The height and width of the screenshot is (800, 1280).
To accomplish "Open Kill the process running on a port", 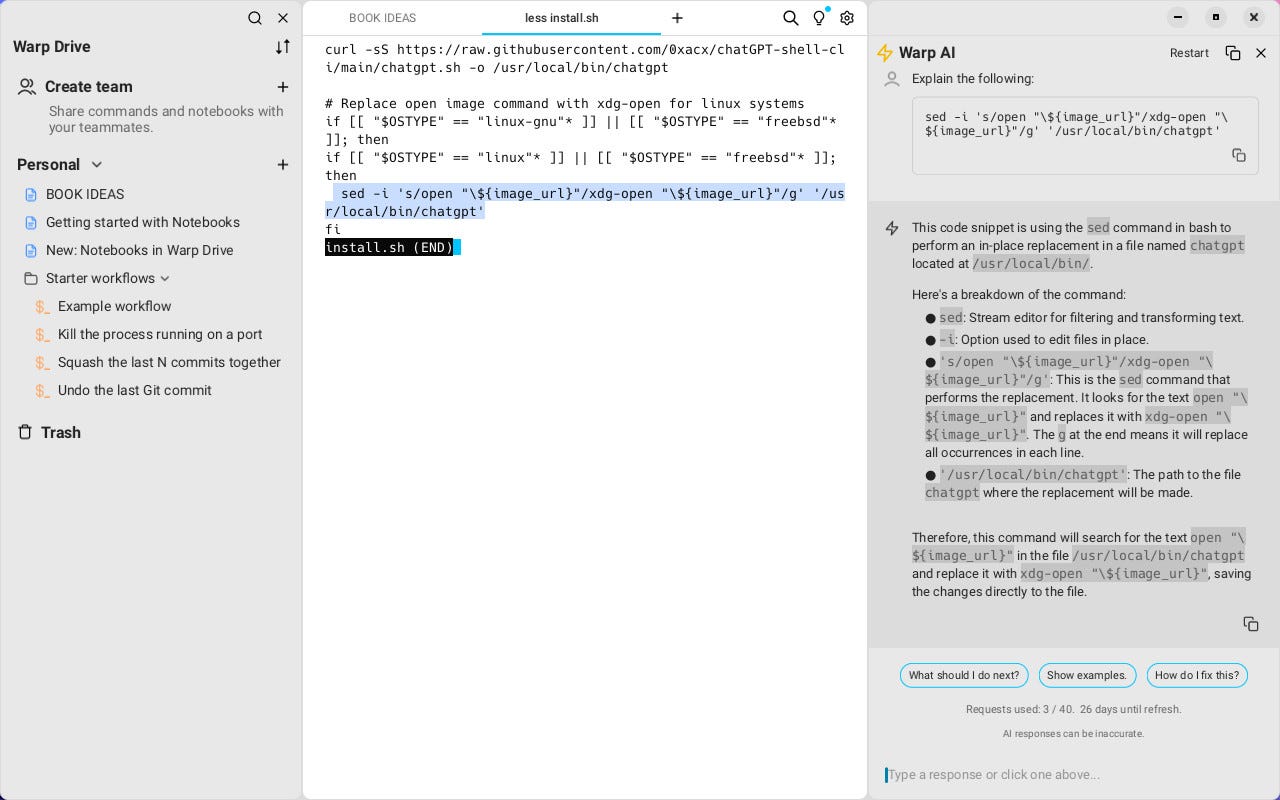I will click(160, 334).
